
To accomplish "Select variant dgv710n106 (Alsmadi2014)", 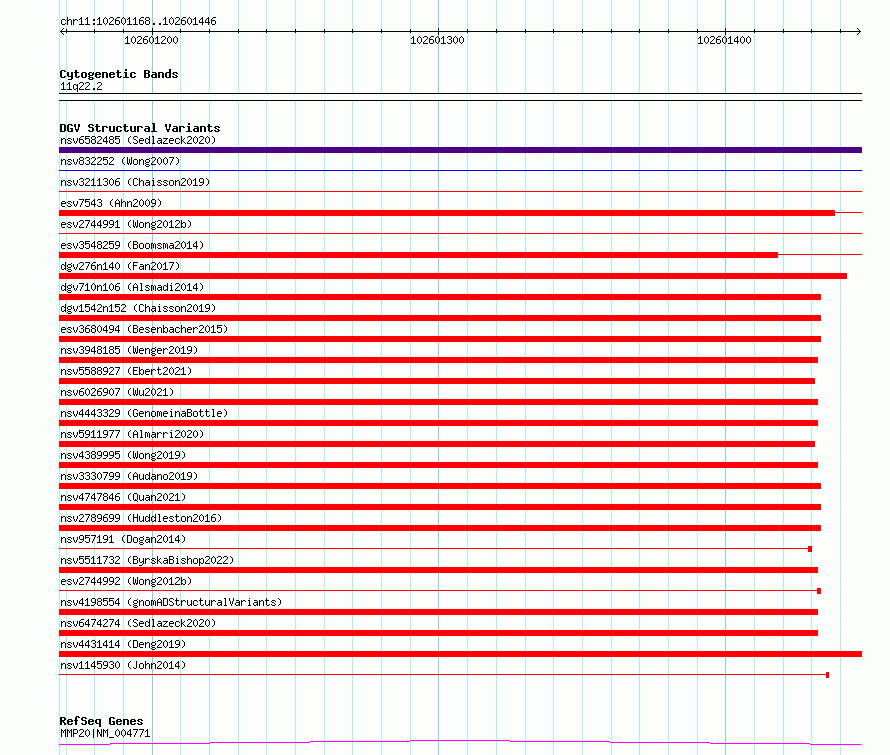I will 132,287.
